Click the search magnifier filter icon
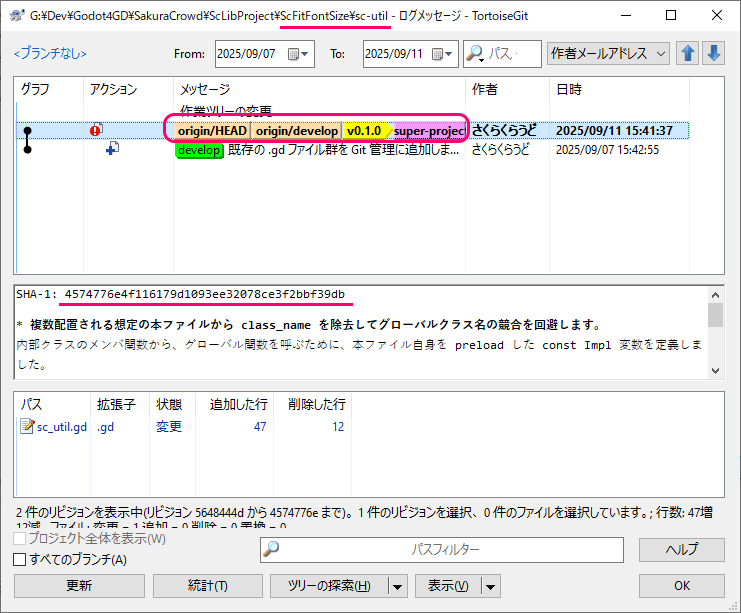This screenshot has height=613, width=741. (x=475, y=54)
